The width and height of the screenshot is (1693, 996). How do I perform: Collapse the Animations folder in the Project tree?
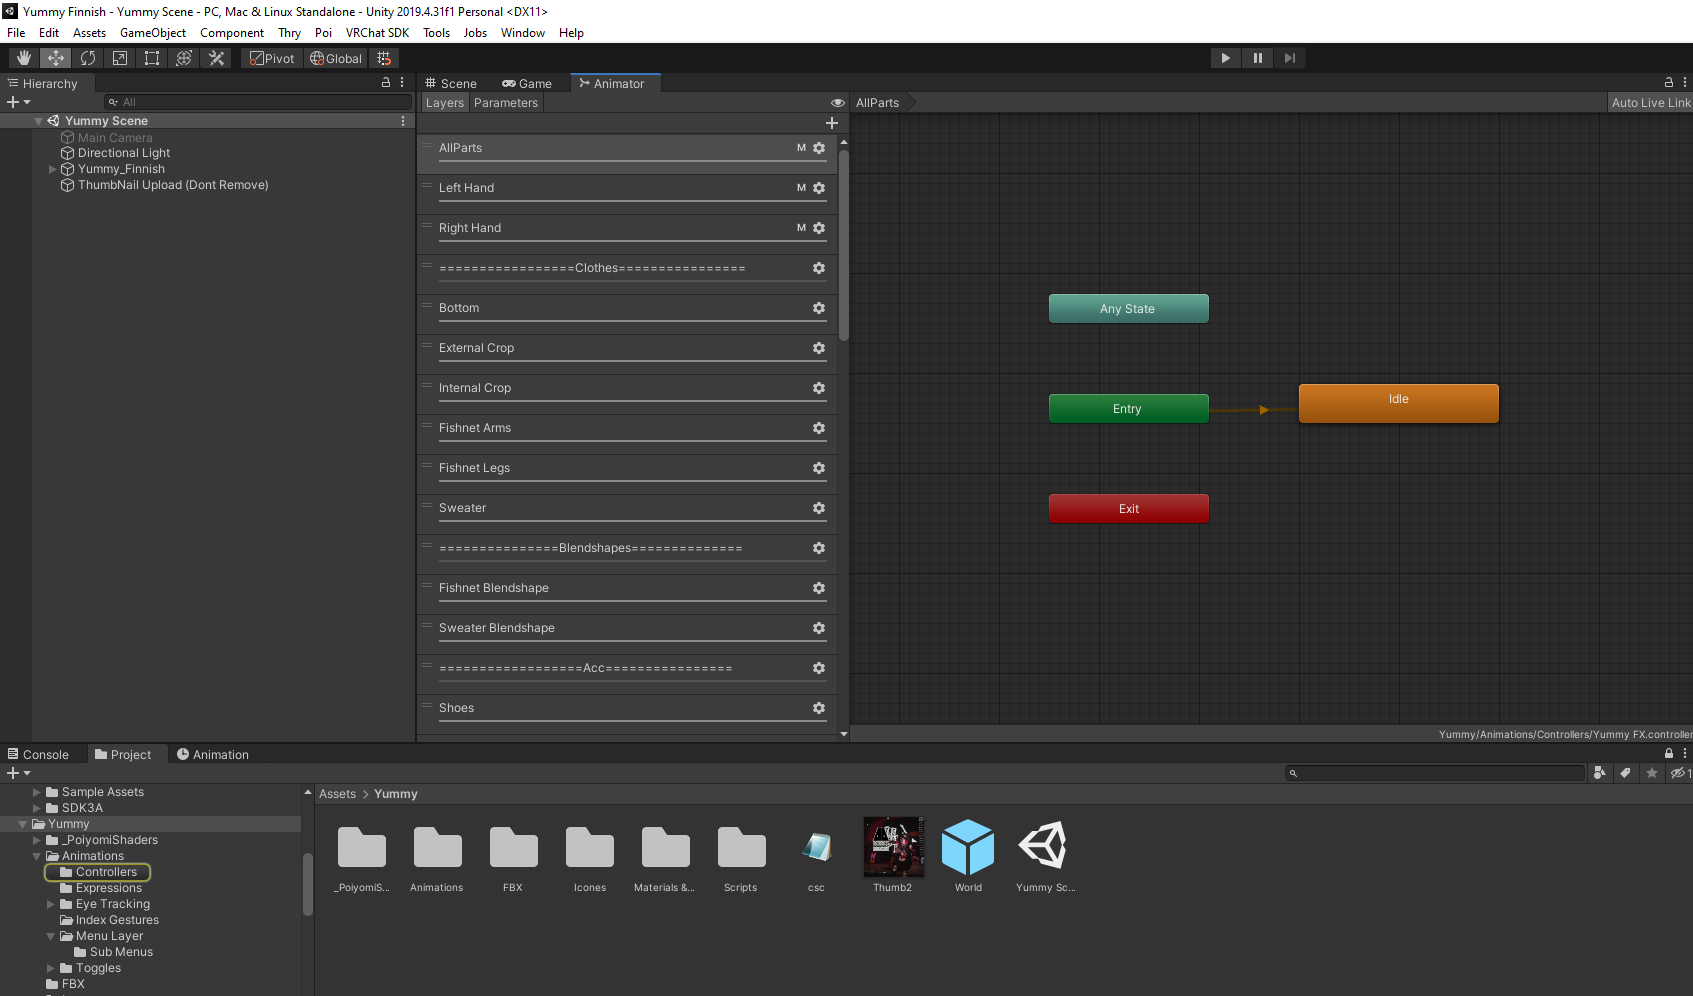(36, 856)
